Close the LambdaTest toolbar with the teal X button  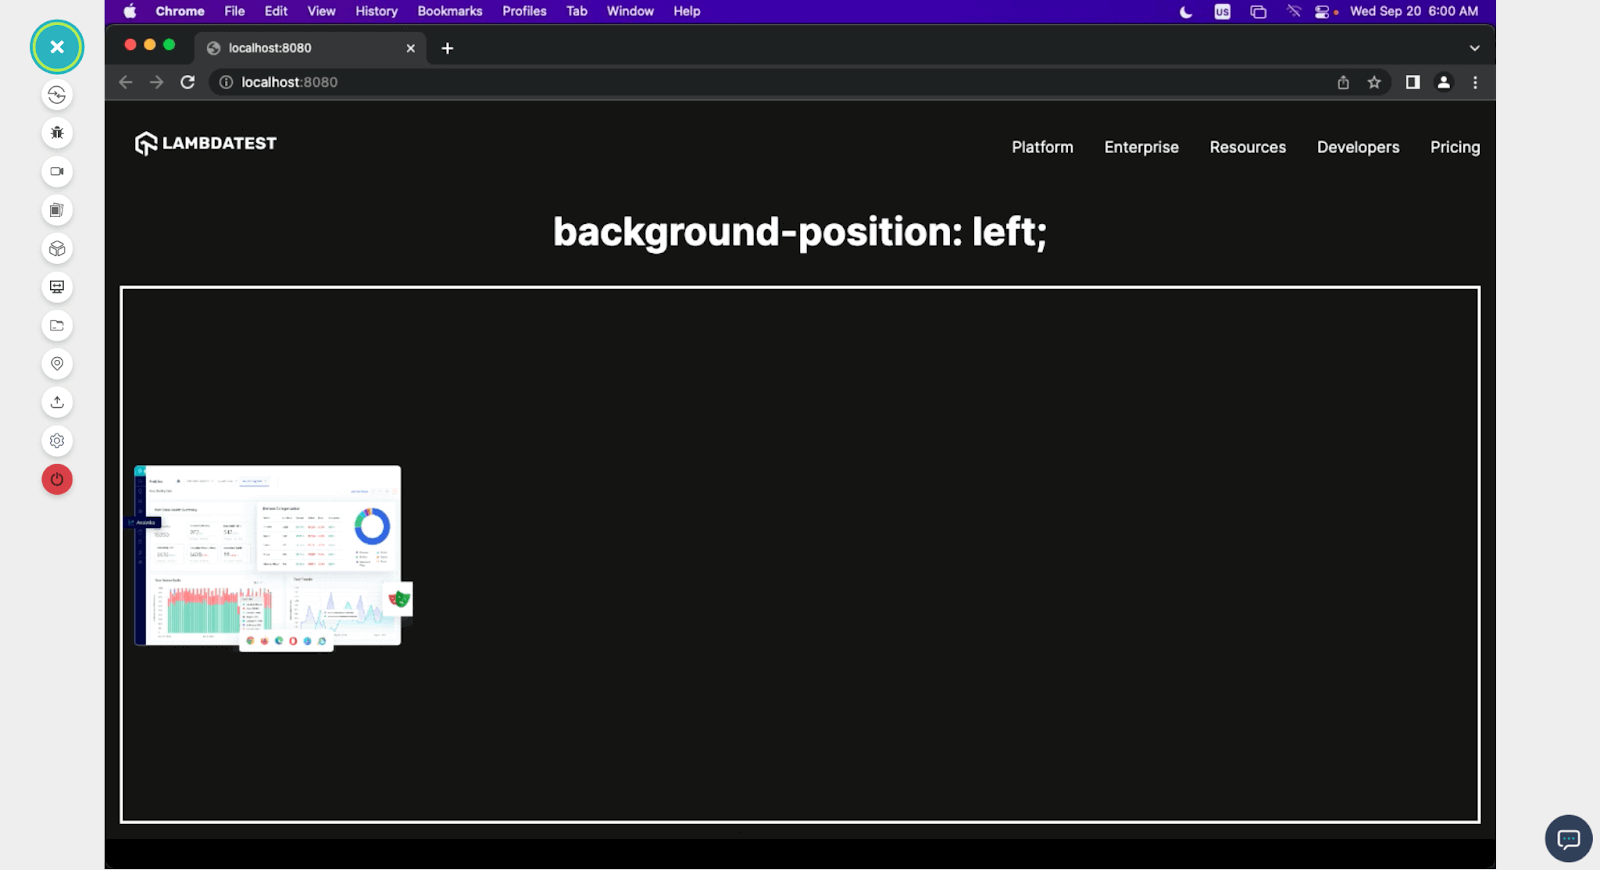pos(57,47)
